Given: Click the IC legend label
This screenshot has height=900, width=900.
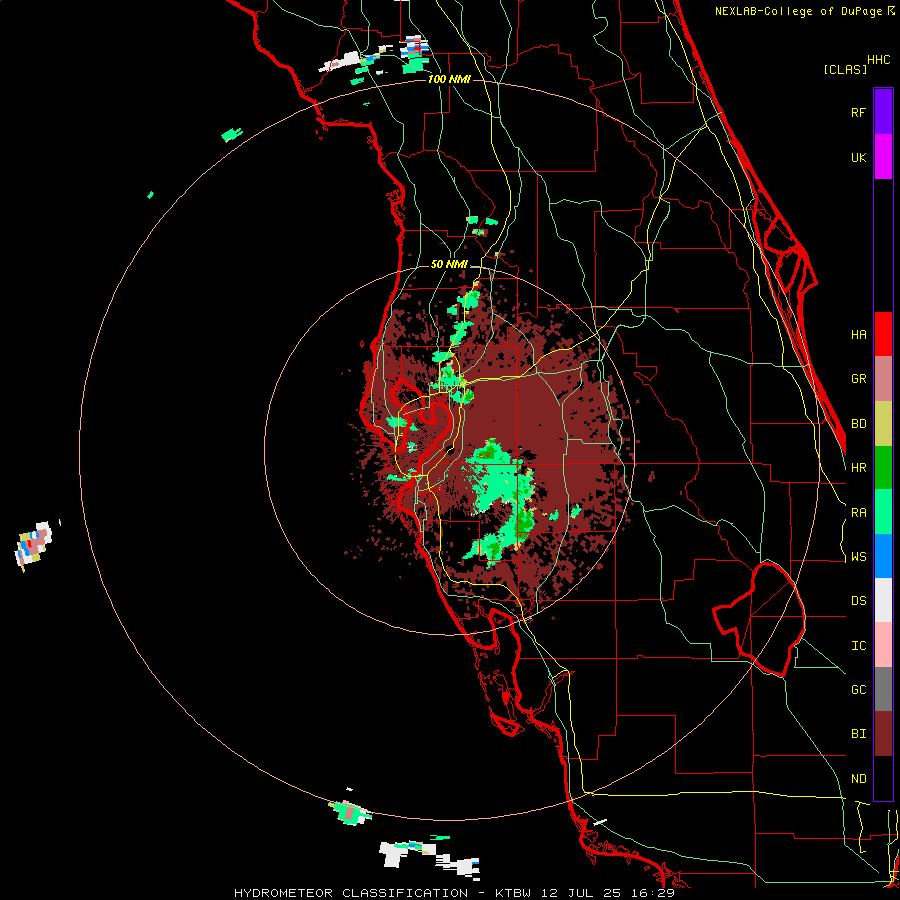Looking at the screenshot, I should 858,646.
